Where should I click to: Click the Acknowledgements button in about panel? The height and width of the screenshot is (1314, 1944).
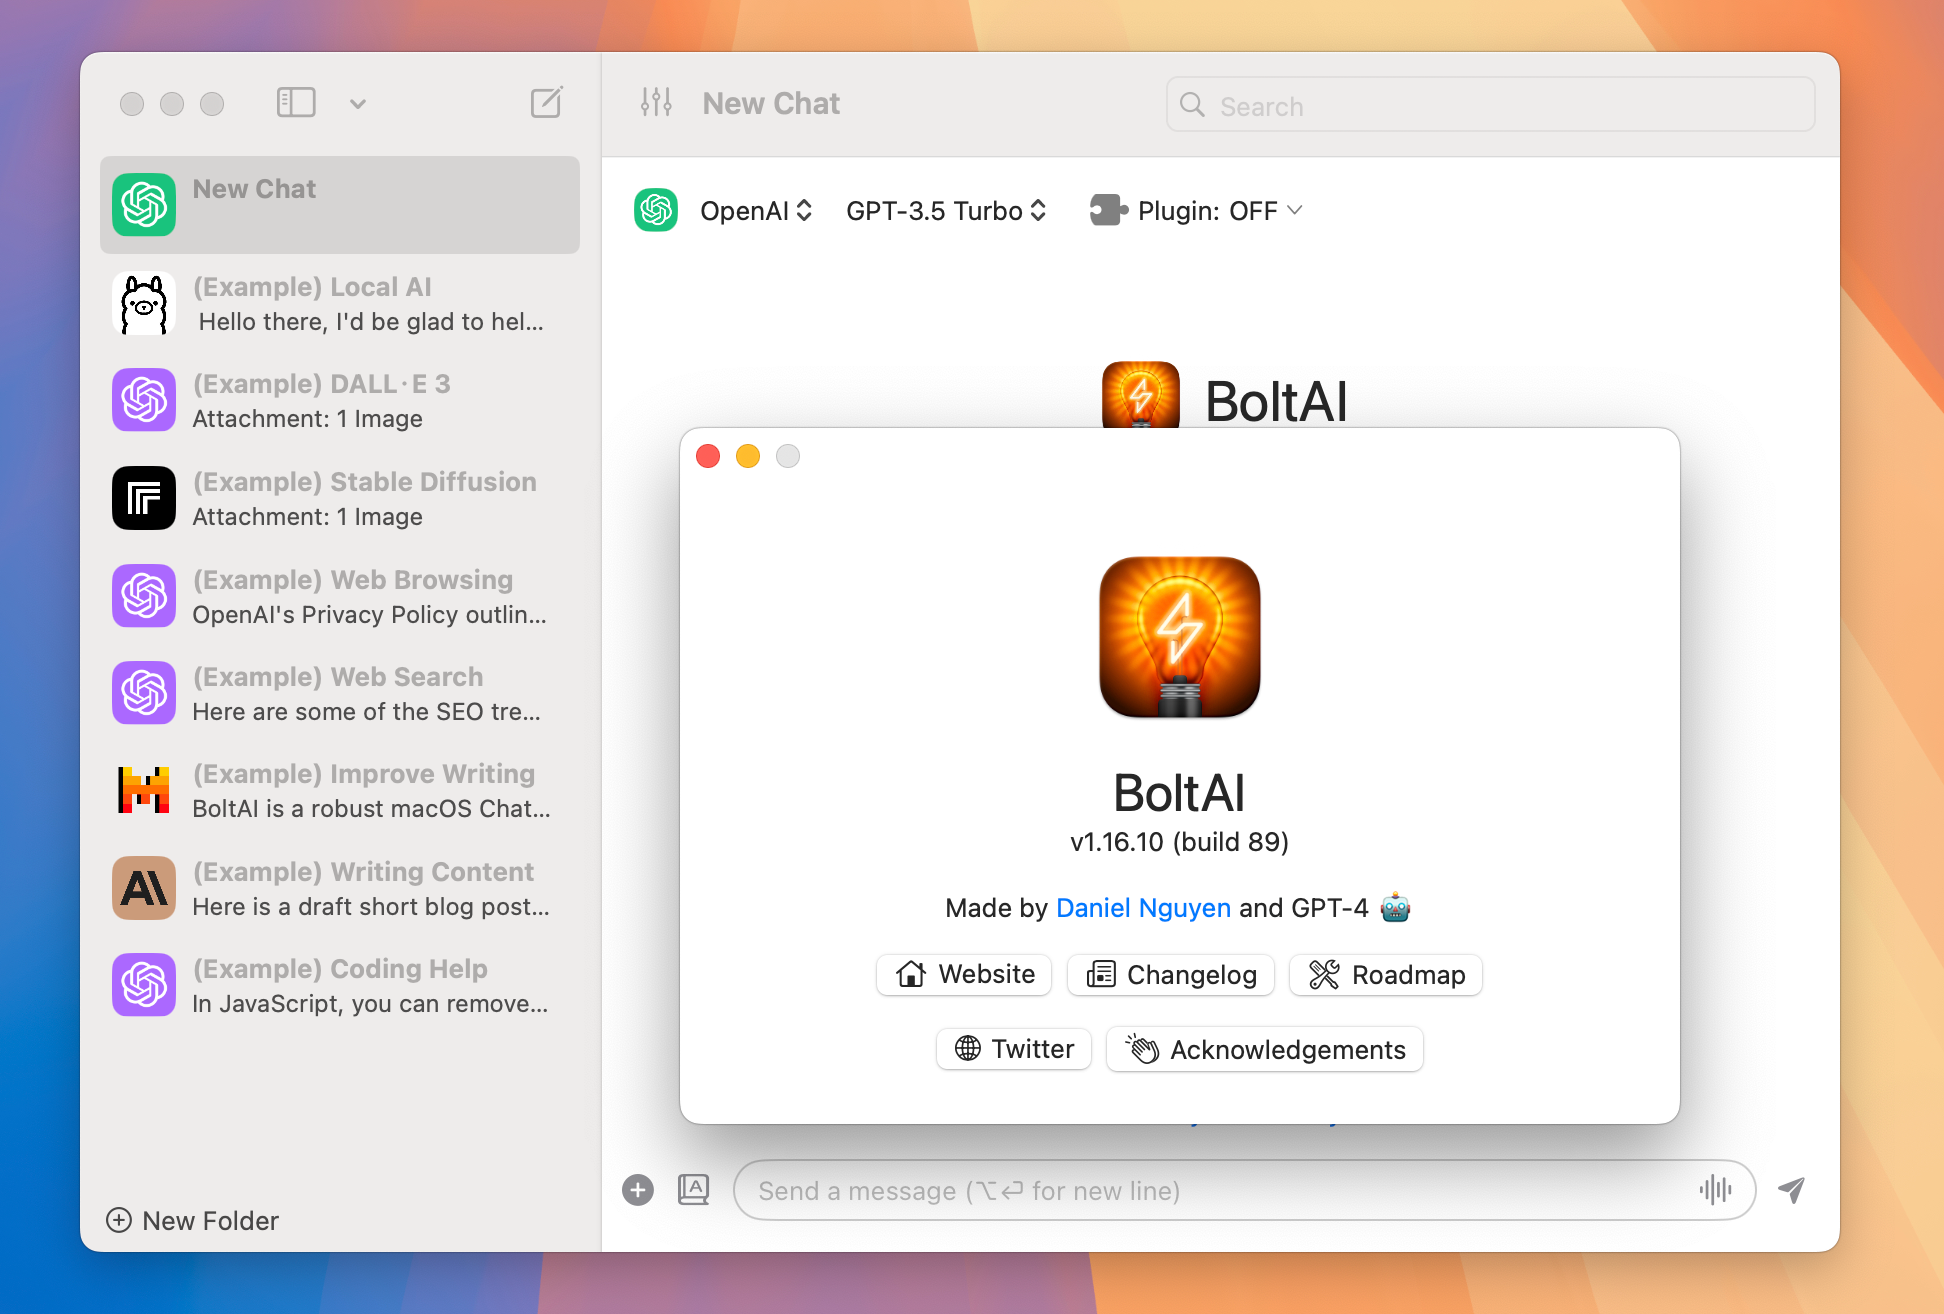click(x=1265, y=1049)
